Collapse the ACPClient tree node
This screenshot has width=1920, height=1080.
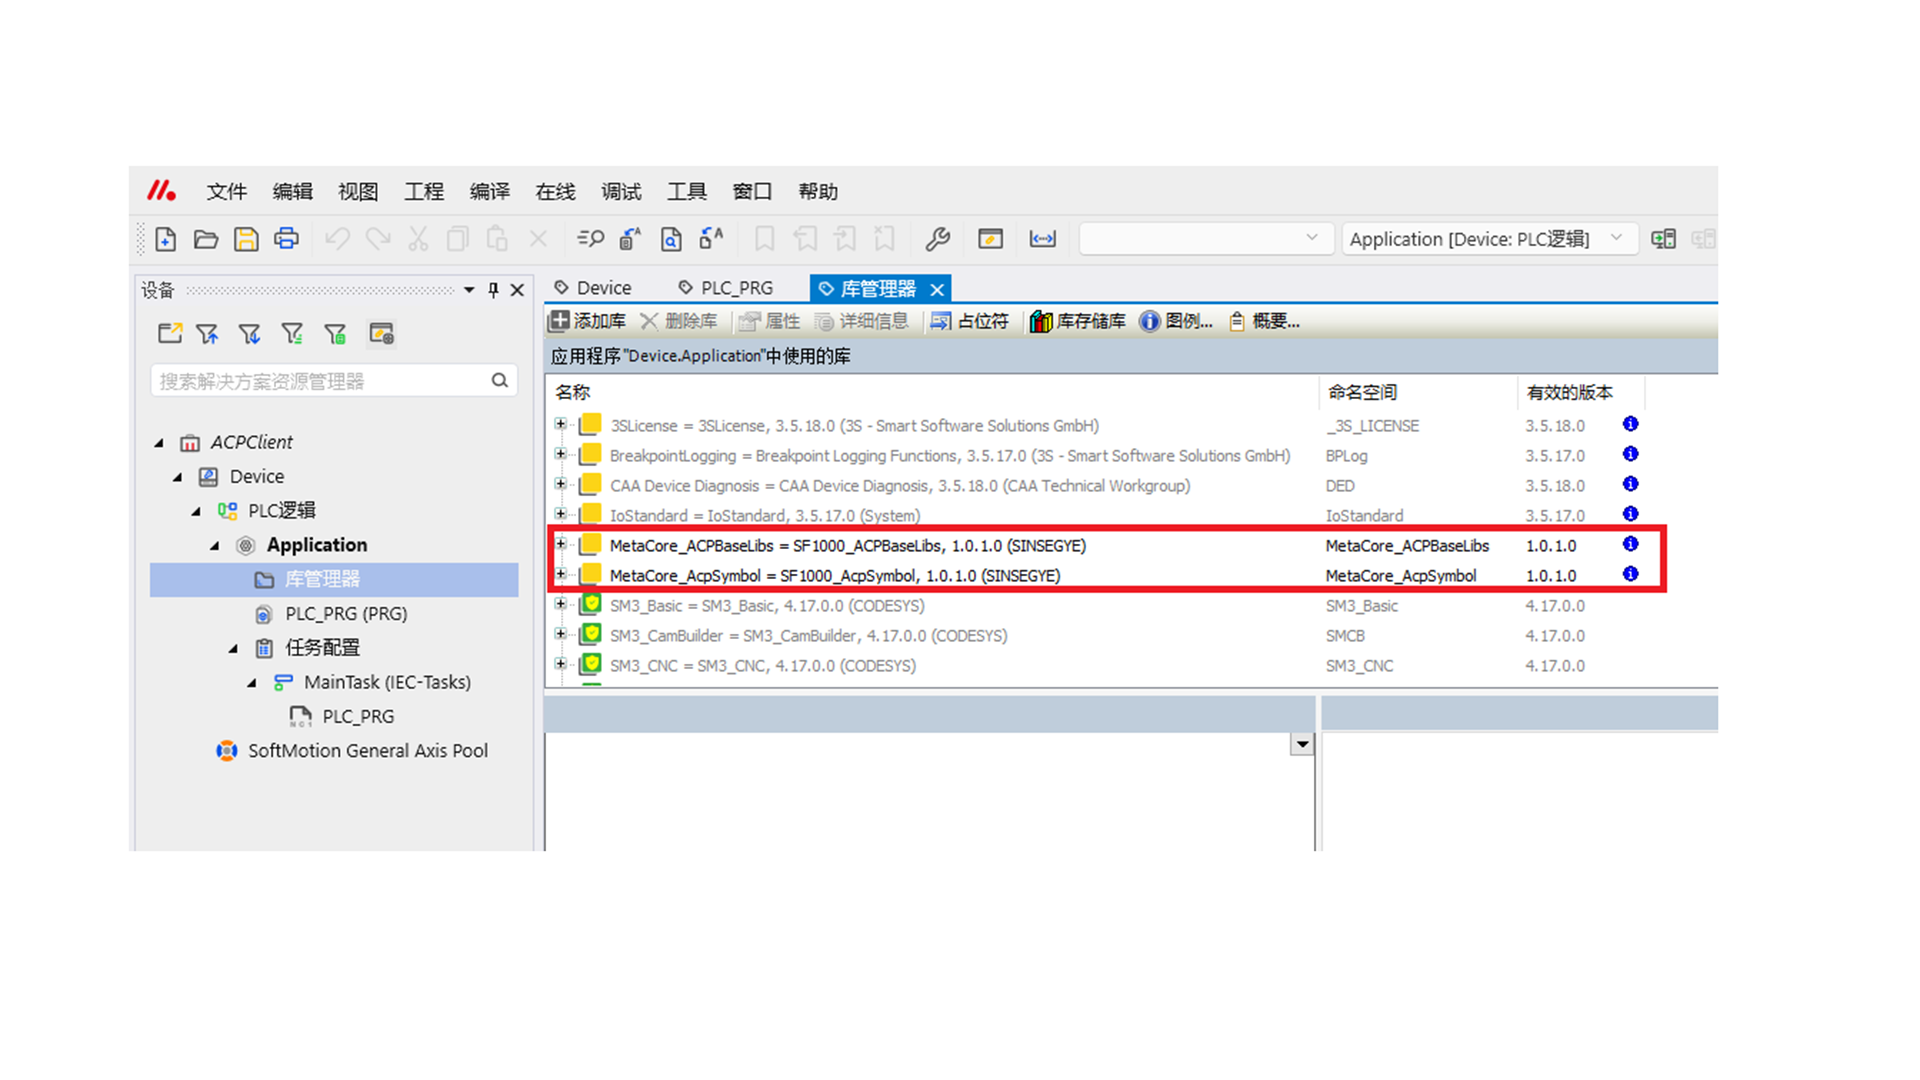159,442
